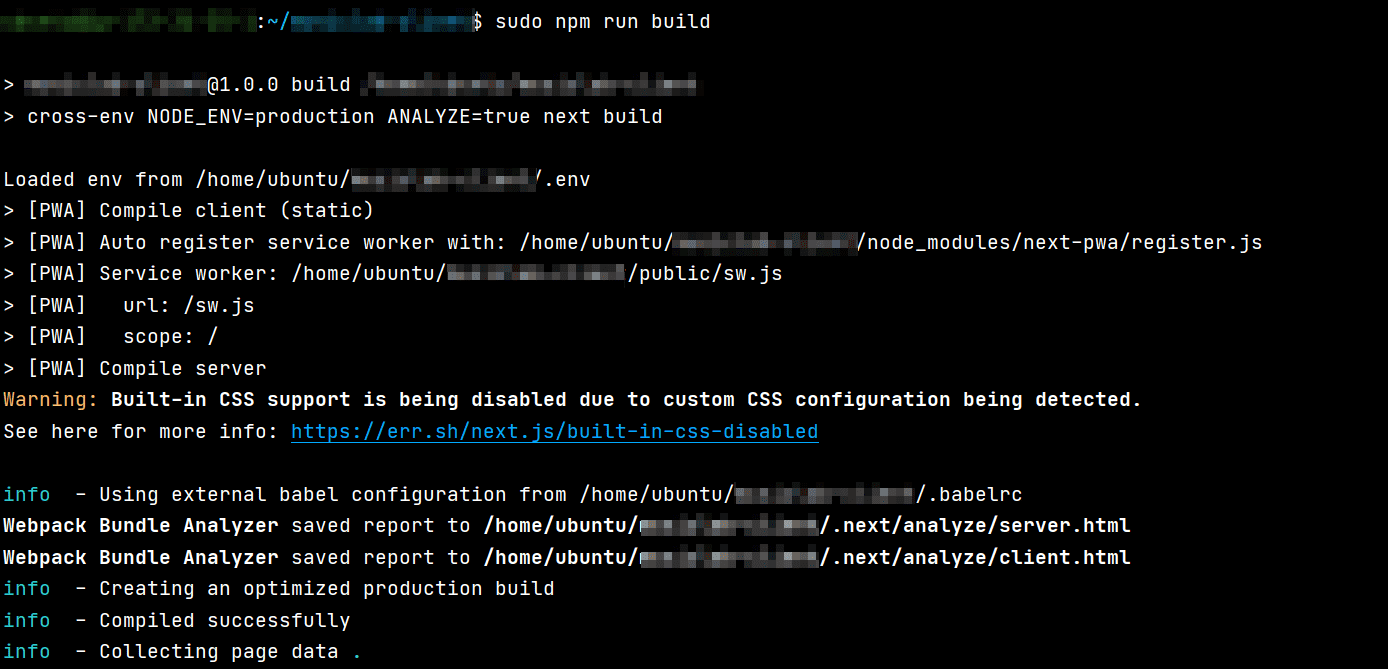This screenshot has width=1388, height=669.
Task: Click the '[PWA] Compile server' line
Action: point(147,369)
